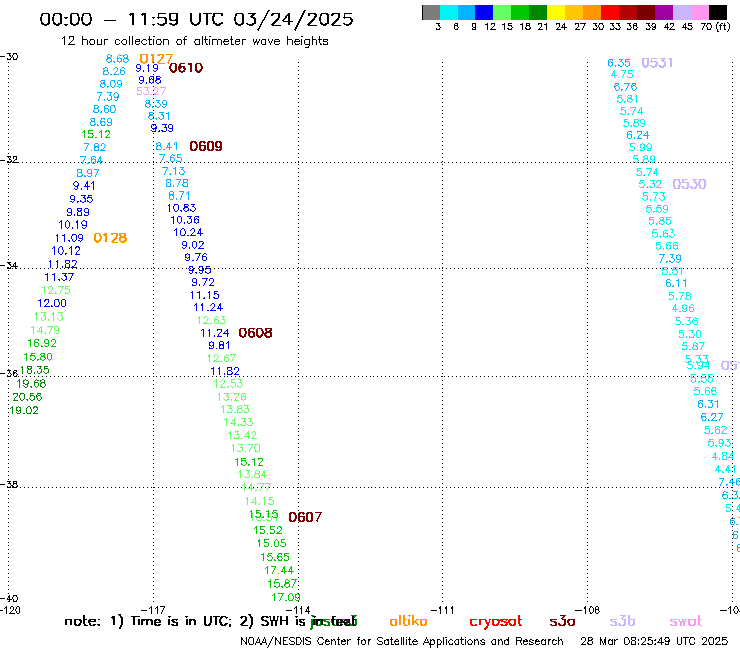Select the 14.33 wave height reading
The height and width of the screenshot is (650, 740).
238,422
